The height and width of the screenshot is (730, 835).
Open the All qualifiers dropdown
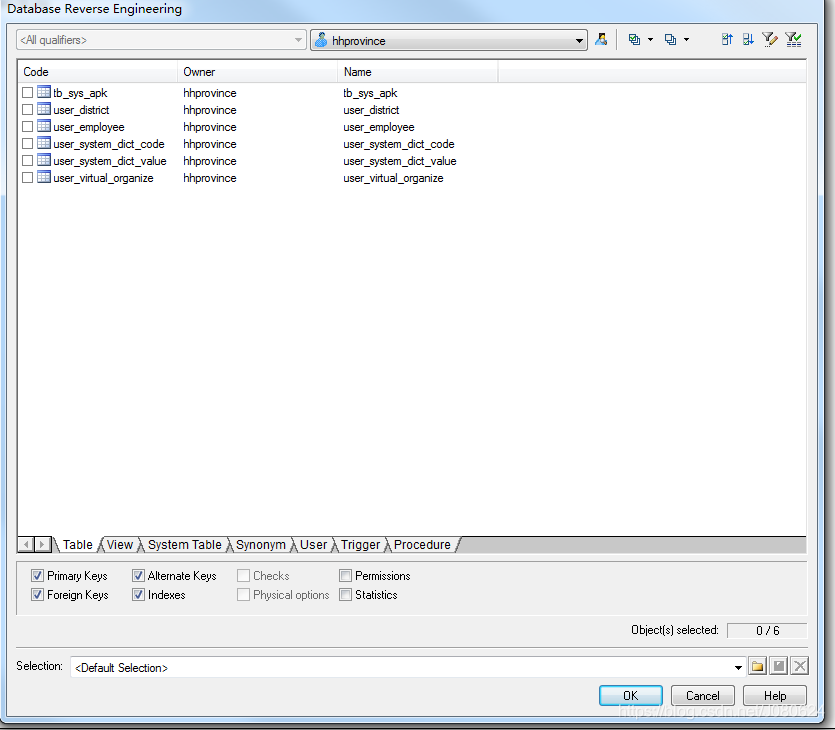161,40
